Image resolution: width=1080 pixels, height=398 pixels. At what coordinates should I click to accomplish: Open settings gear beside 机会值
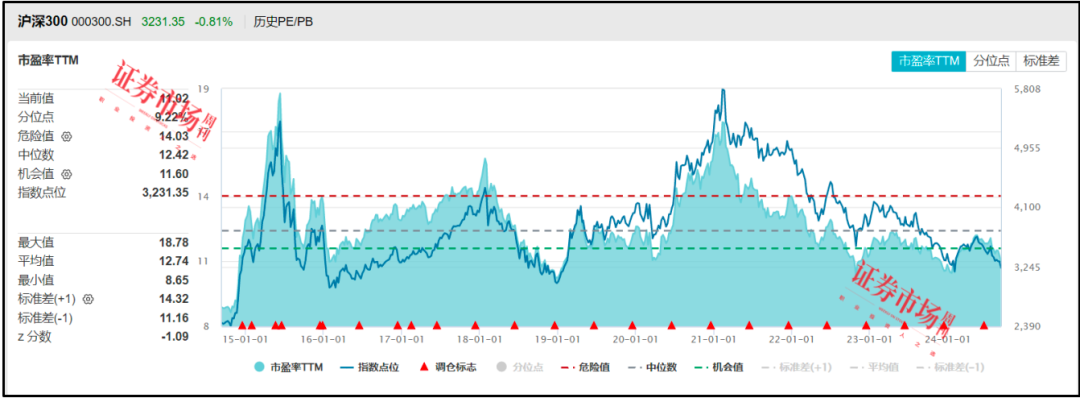pyautogui.click(x=67, y=174)
